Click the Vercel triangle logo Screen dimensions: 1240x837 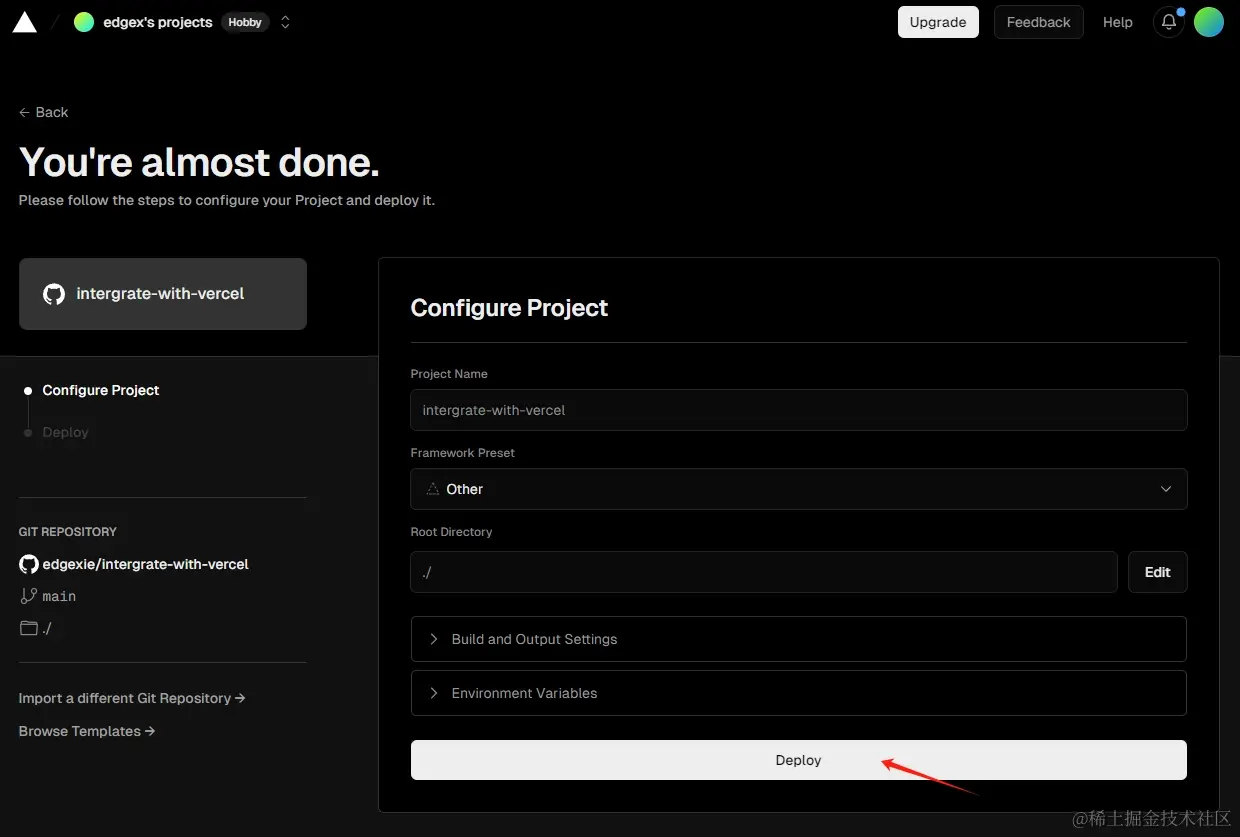pyautogui.click(x=24, y=22)
